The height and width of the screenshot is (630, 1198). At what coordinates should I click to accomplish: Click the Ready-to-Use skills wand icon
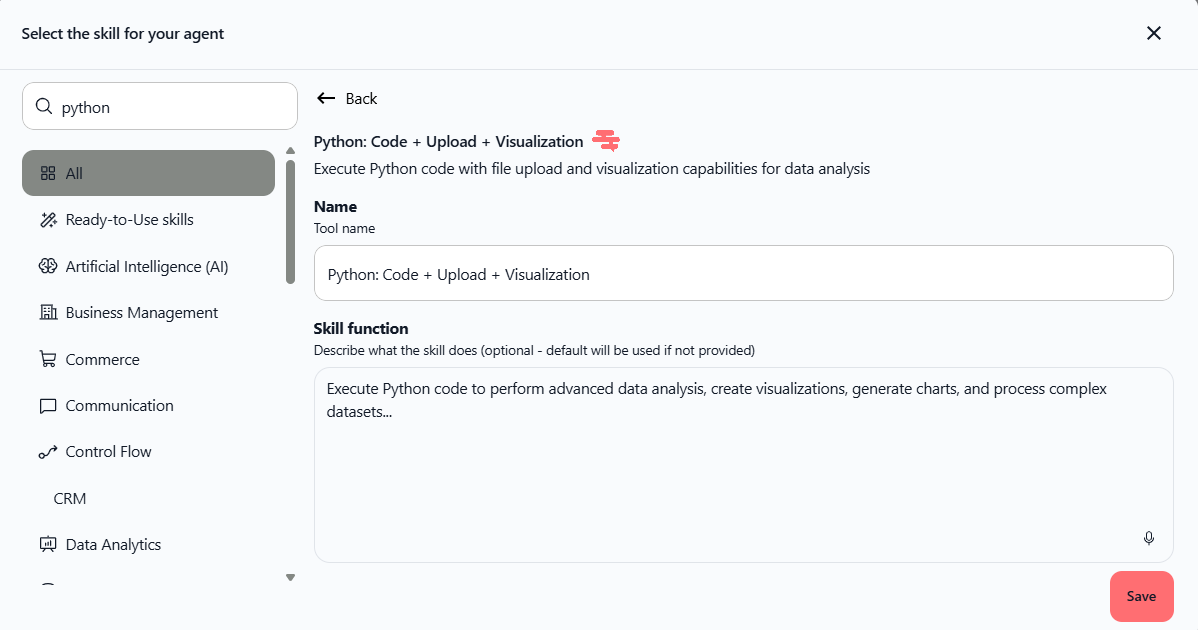47,220
